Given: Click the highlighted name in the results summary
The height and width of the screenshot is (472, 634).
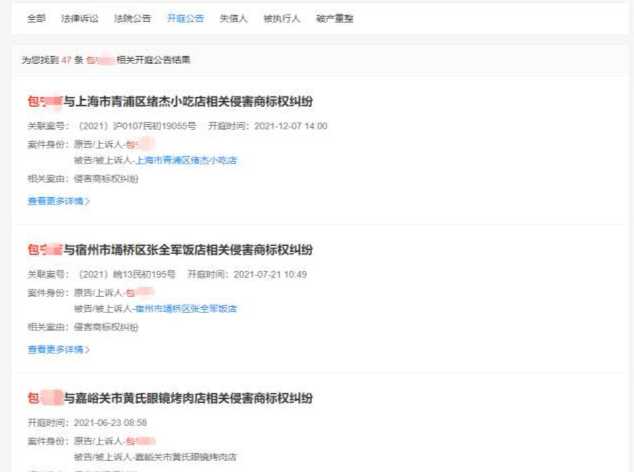Looking at the screenshot, I should (100, 60).
